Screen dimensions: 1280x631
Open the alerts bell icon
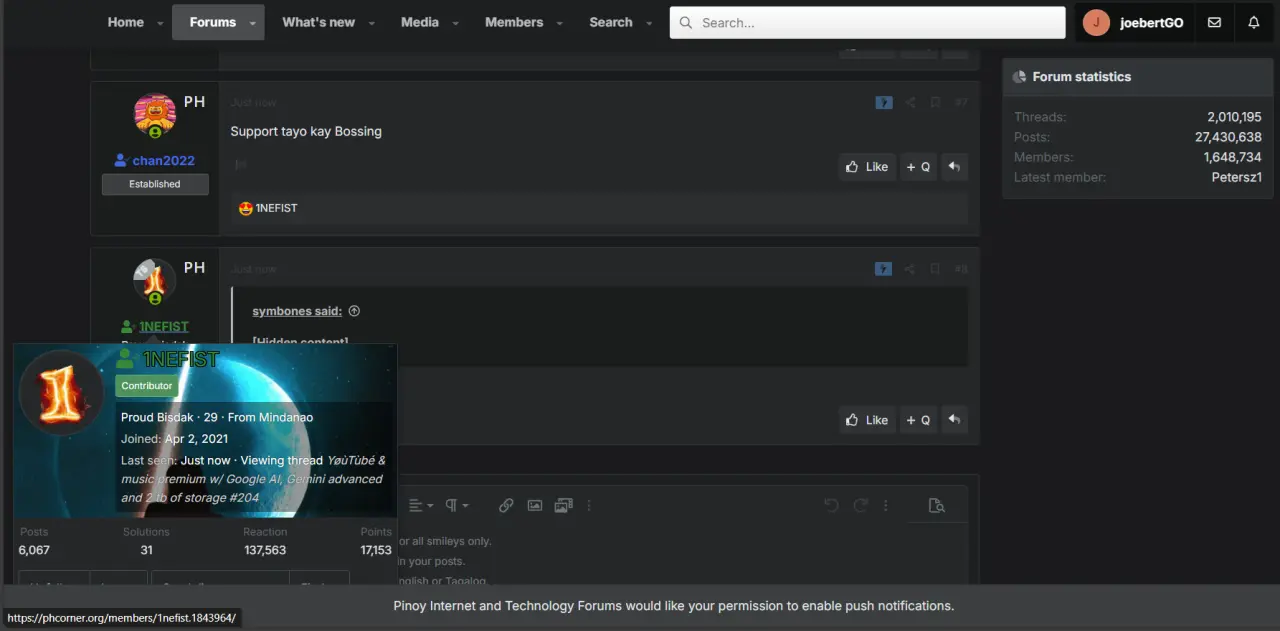click(x=1254, y=22)
